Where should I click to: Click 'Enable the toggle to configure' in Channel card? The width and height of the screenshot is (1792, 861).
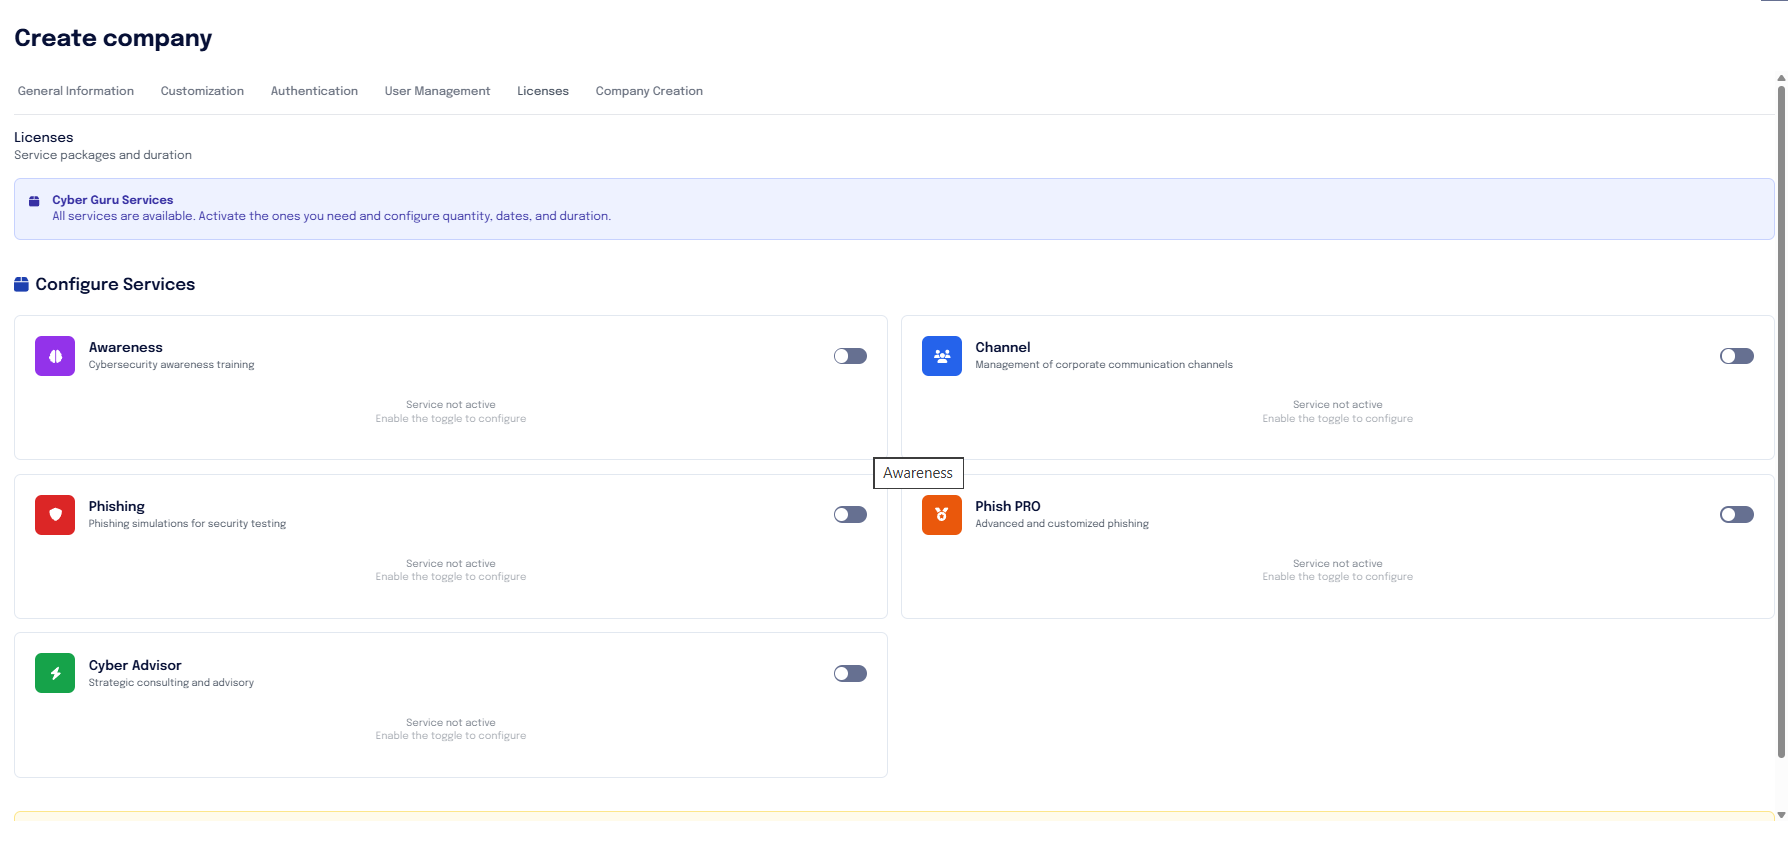(1338, 419)
